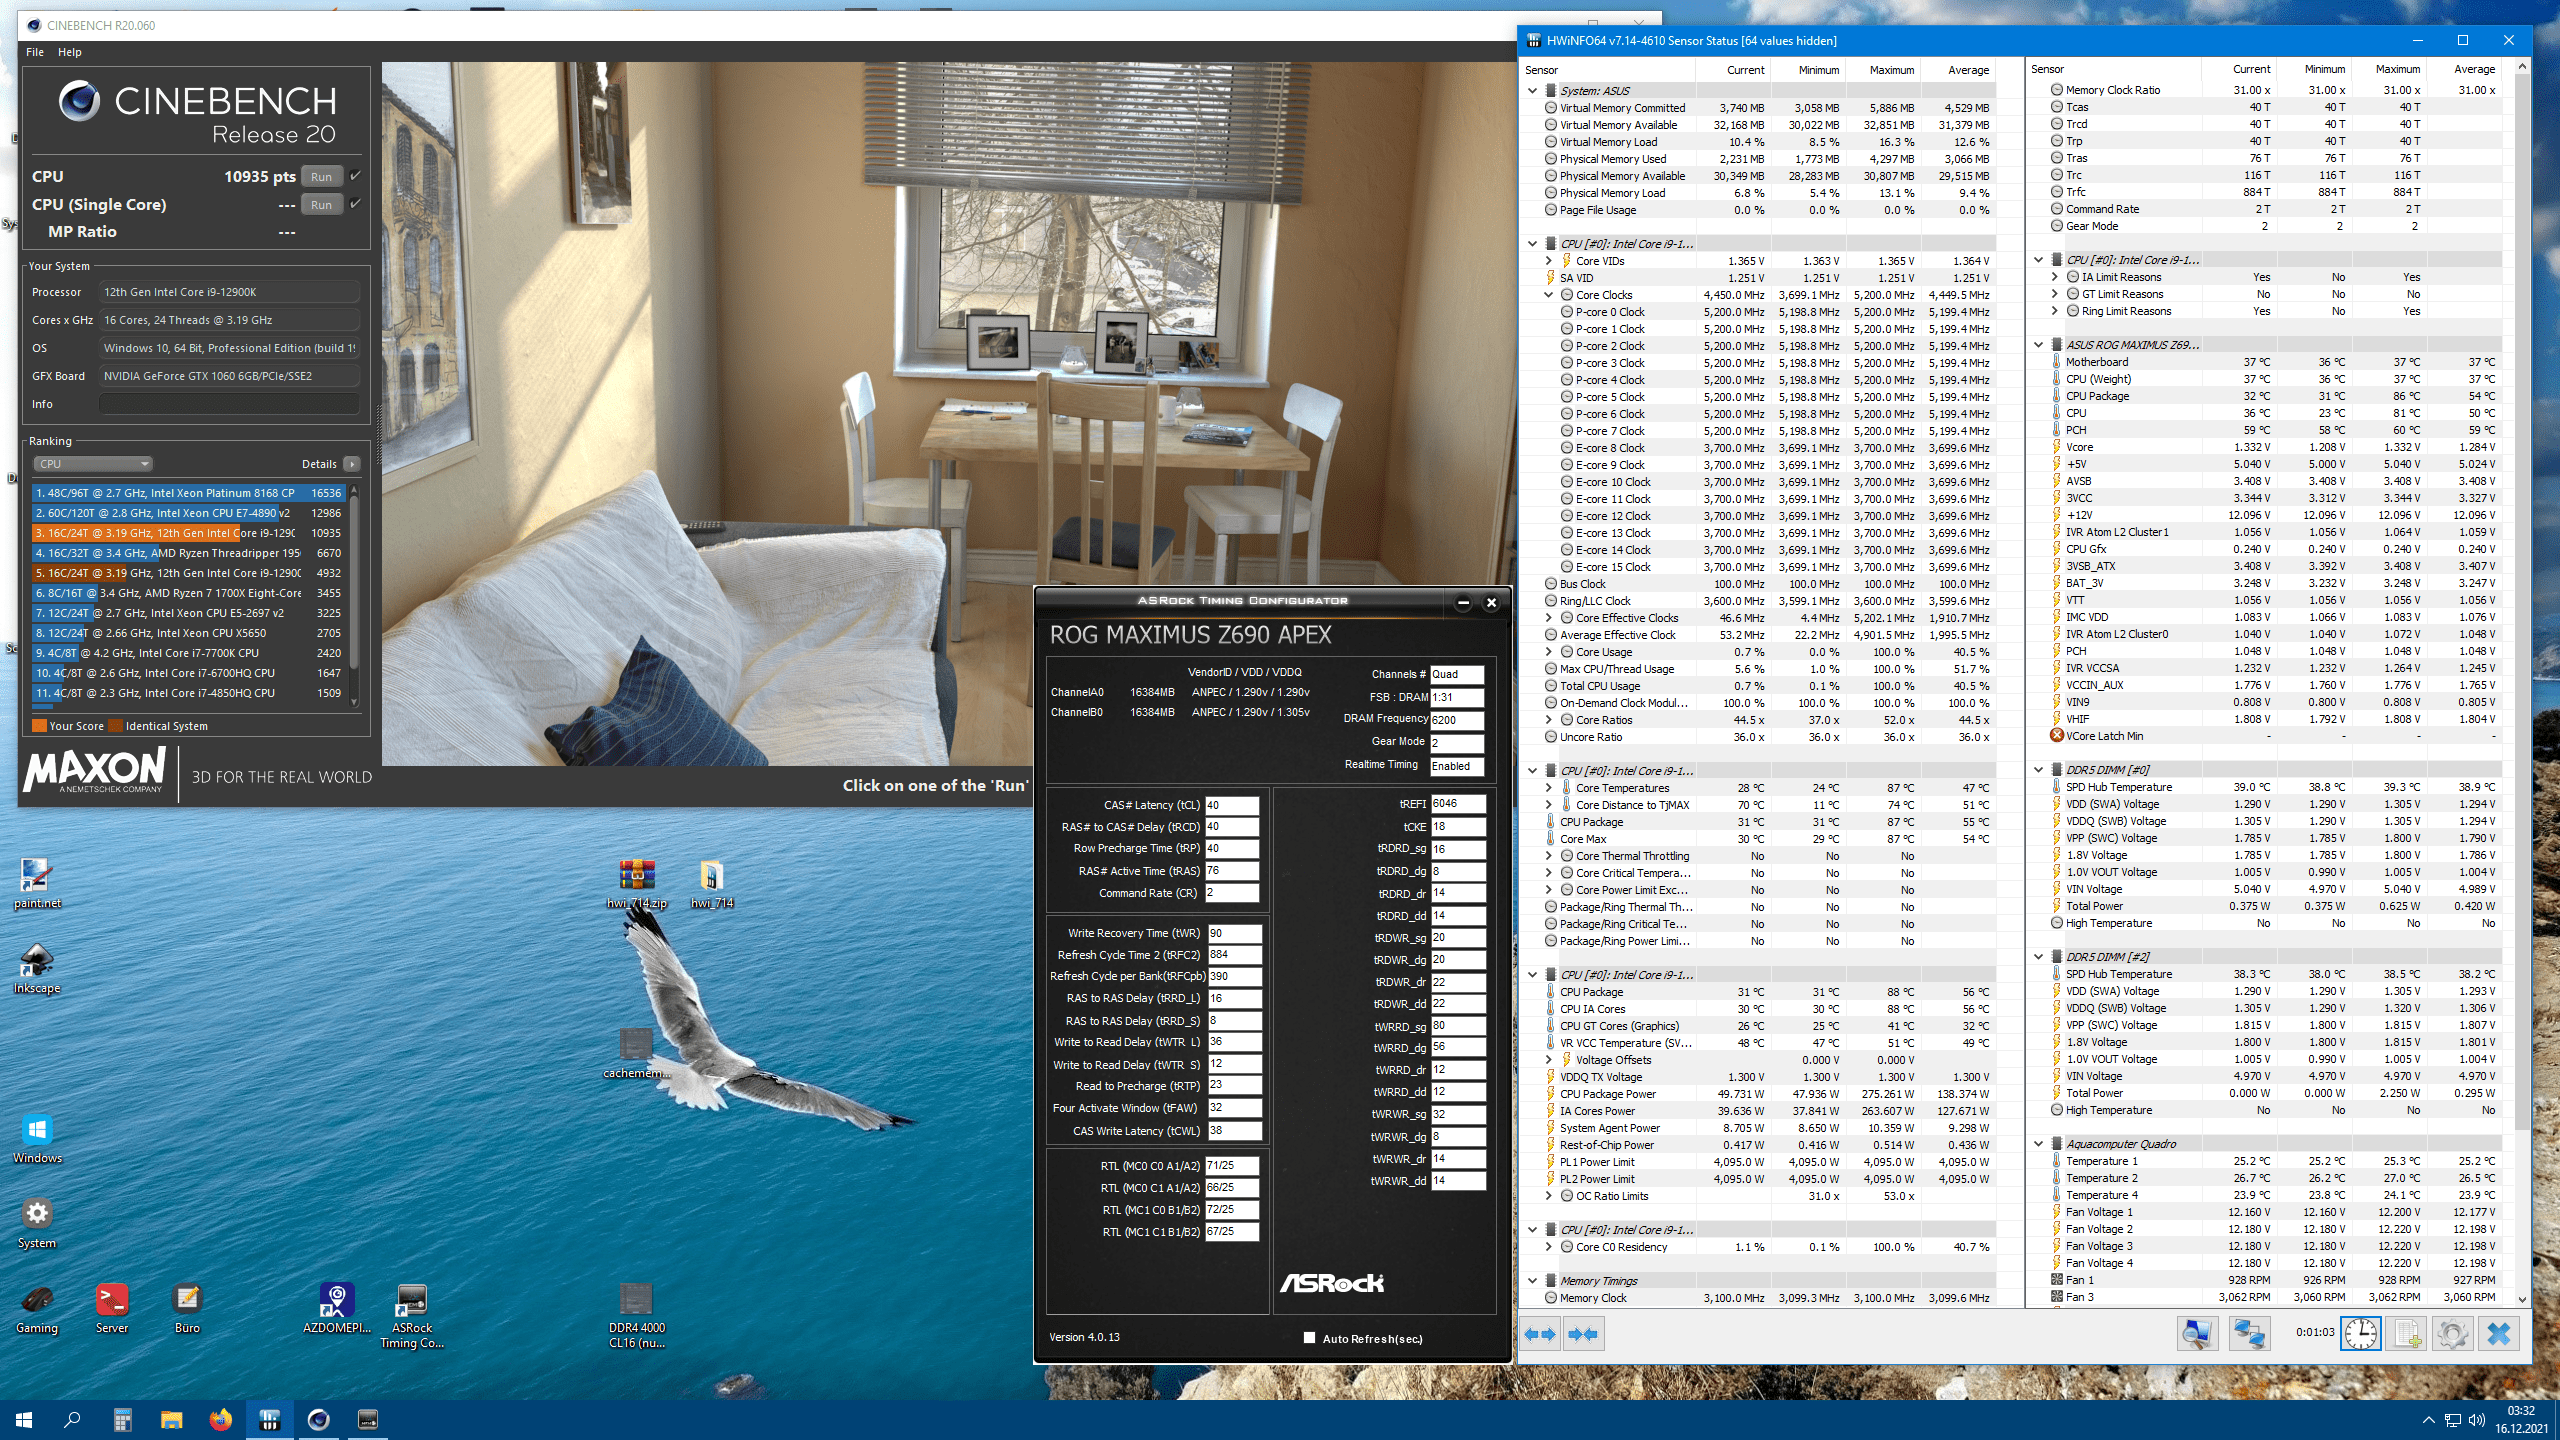Collapse System: ASUS sensor group
Image resolution: width=2560 pixels, height=1440 pixels.
point(1532,91)
